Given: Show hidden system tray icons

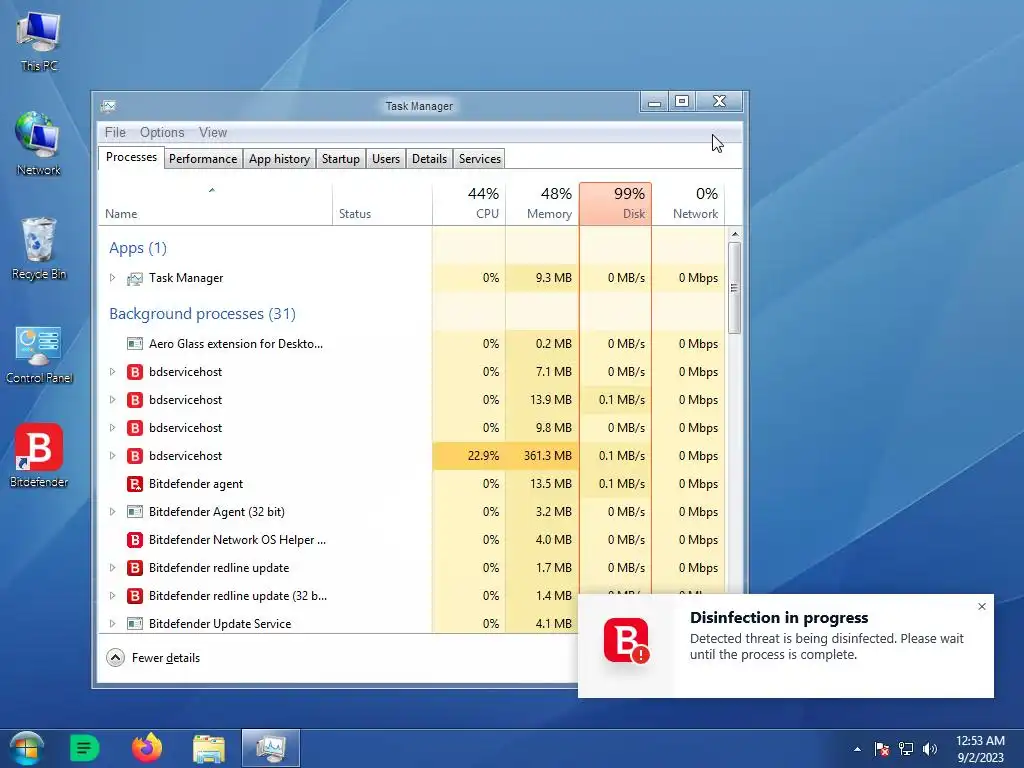Looking at the screenshot, I should tap(857, 749).
